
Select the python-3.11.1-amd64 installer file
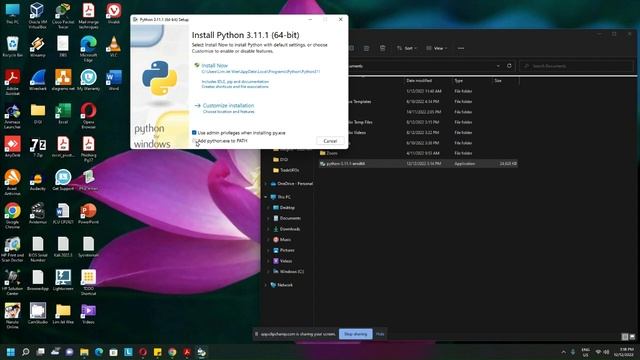tap(418, 164)
